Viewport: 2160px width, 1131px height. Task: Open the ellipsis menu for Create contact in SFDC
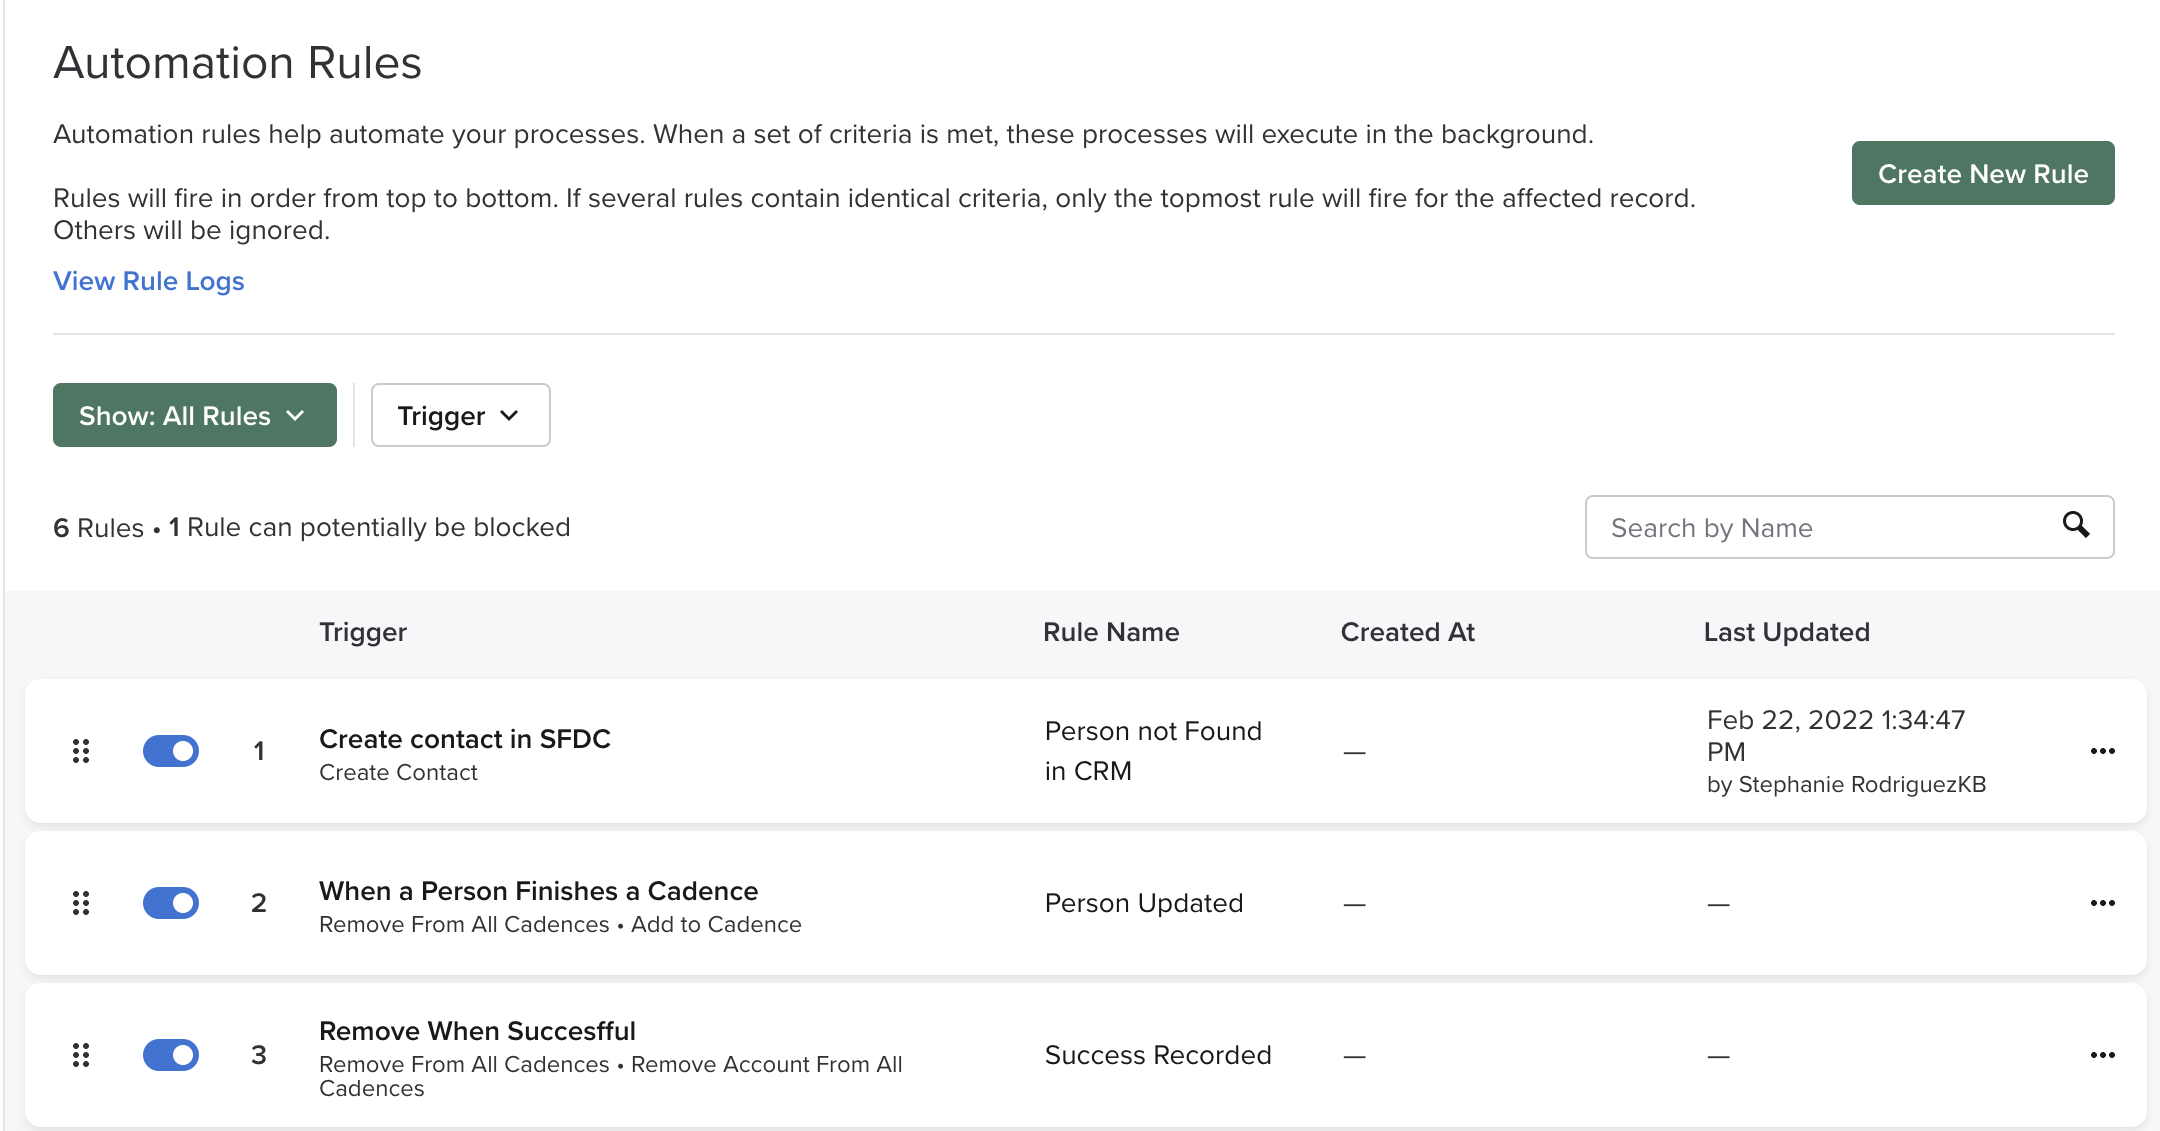(2103, 751)
